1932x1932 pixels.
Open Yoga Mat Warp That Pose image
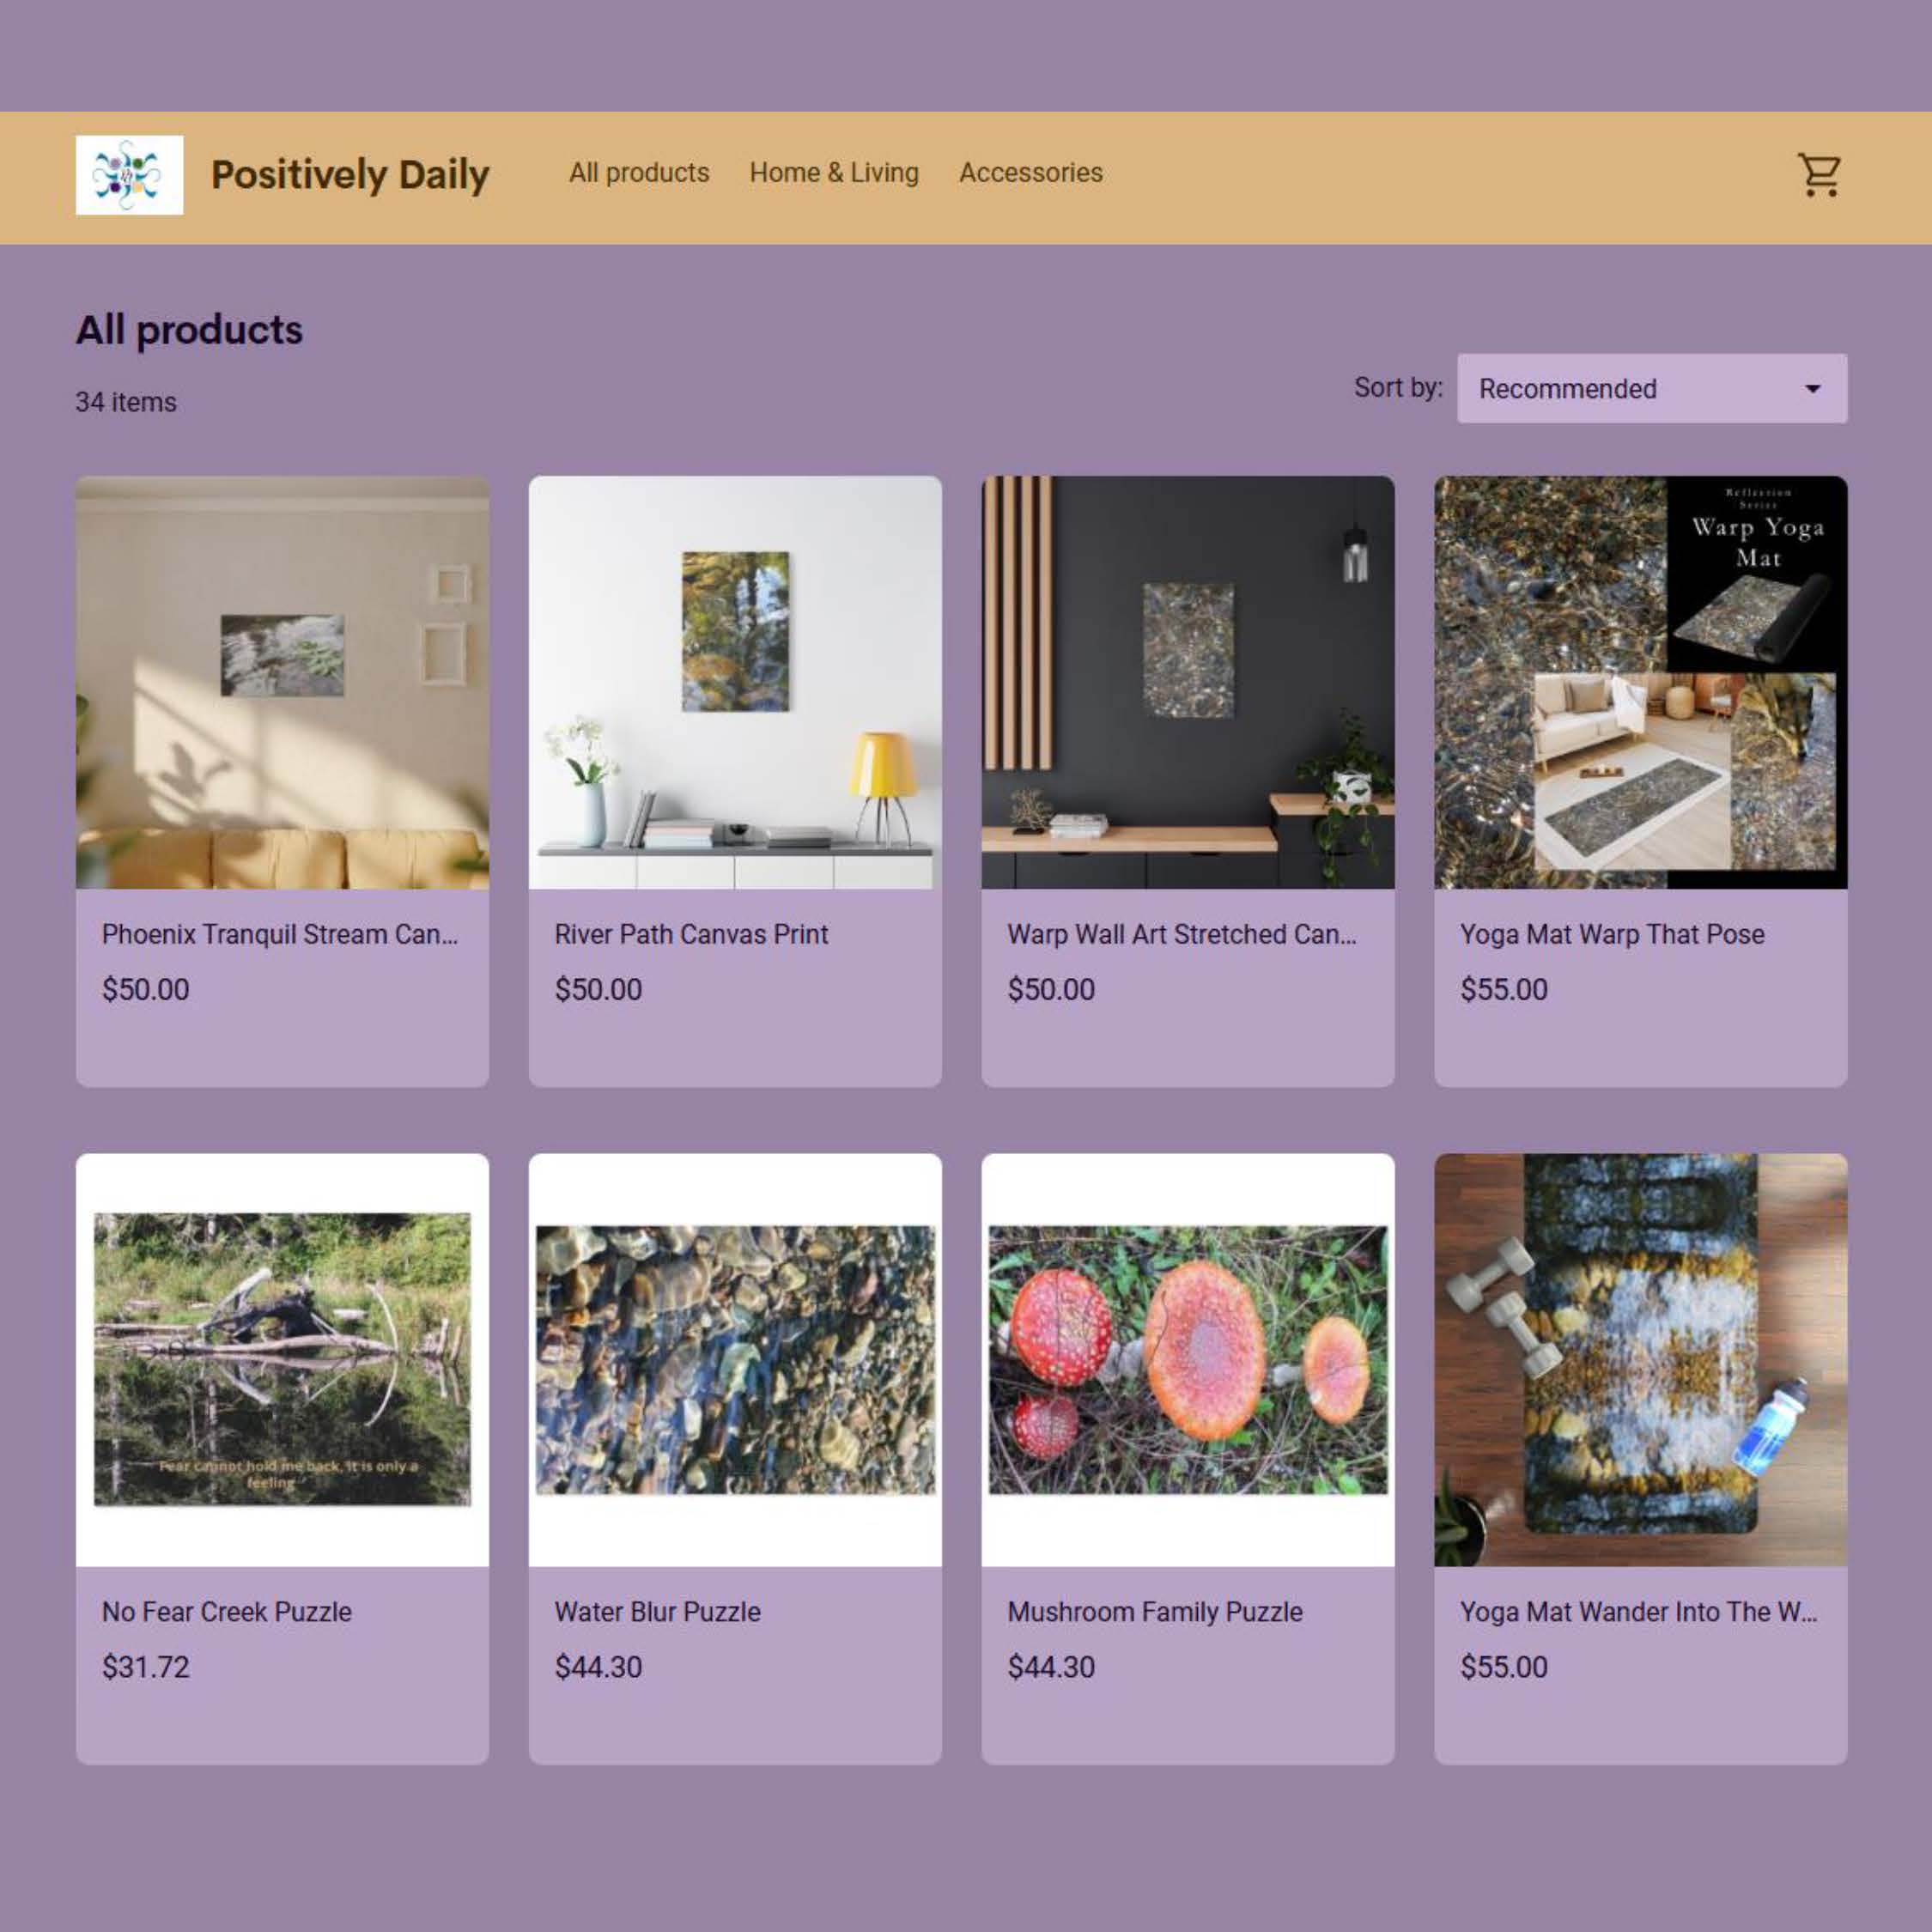[x=1640, y=682]
